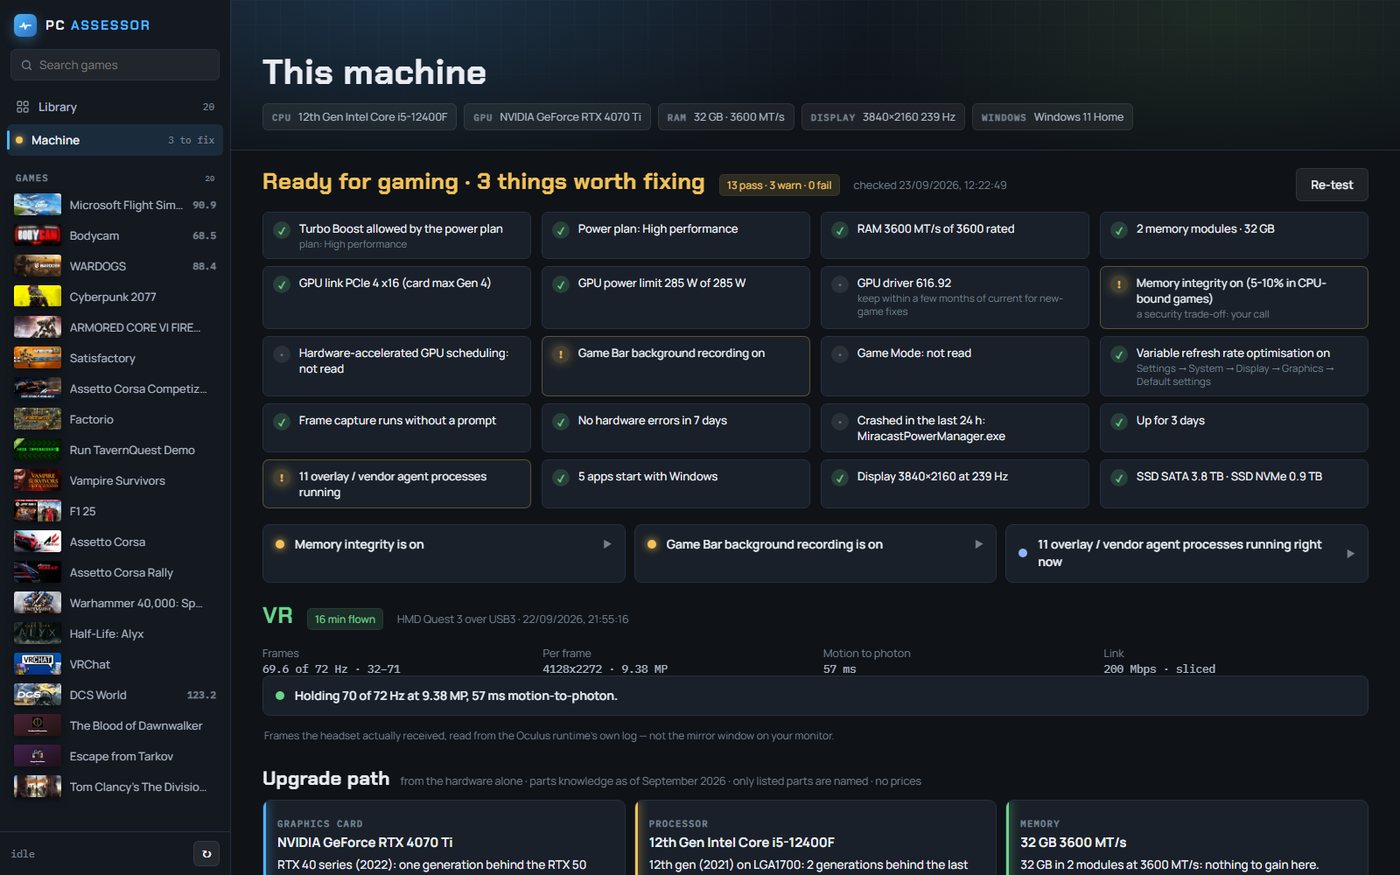The width and height of the screenshot is (1400, 875).
Task: Expand 'Game Bar background recording is on'
Action: [815, 553]
